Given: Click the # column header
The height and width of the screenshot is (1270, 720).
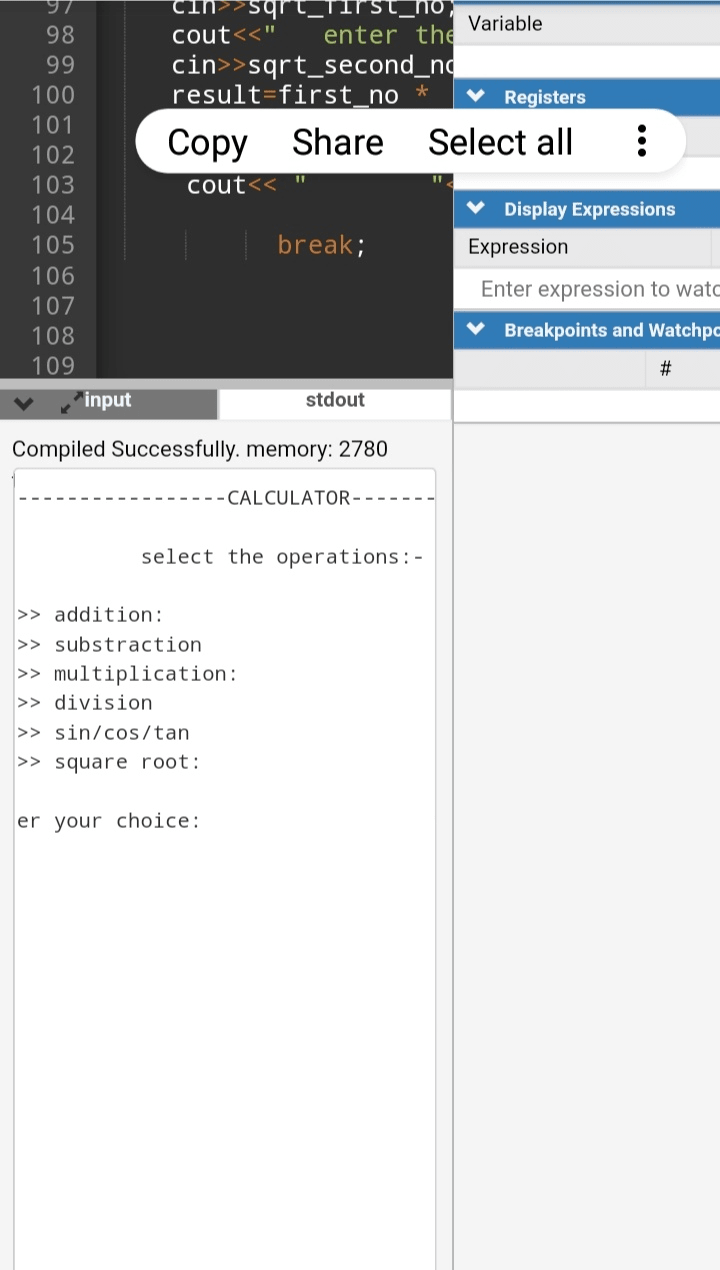Looking at the screenshot, I should tap(665, 369).
